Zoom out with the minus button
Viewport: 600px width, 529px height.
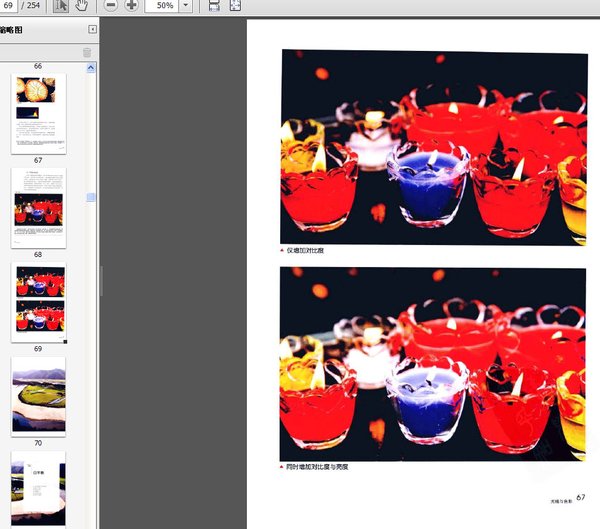click(111, 5)
